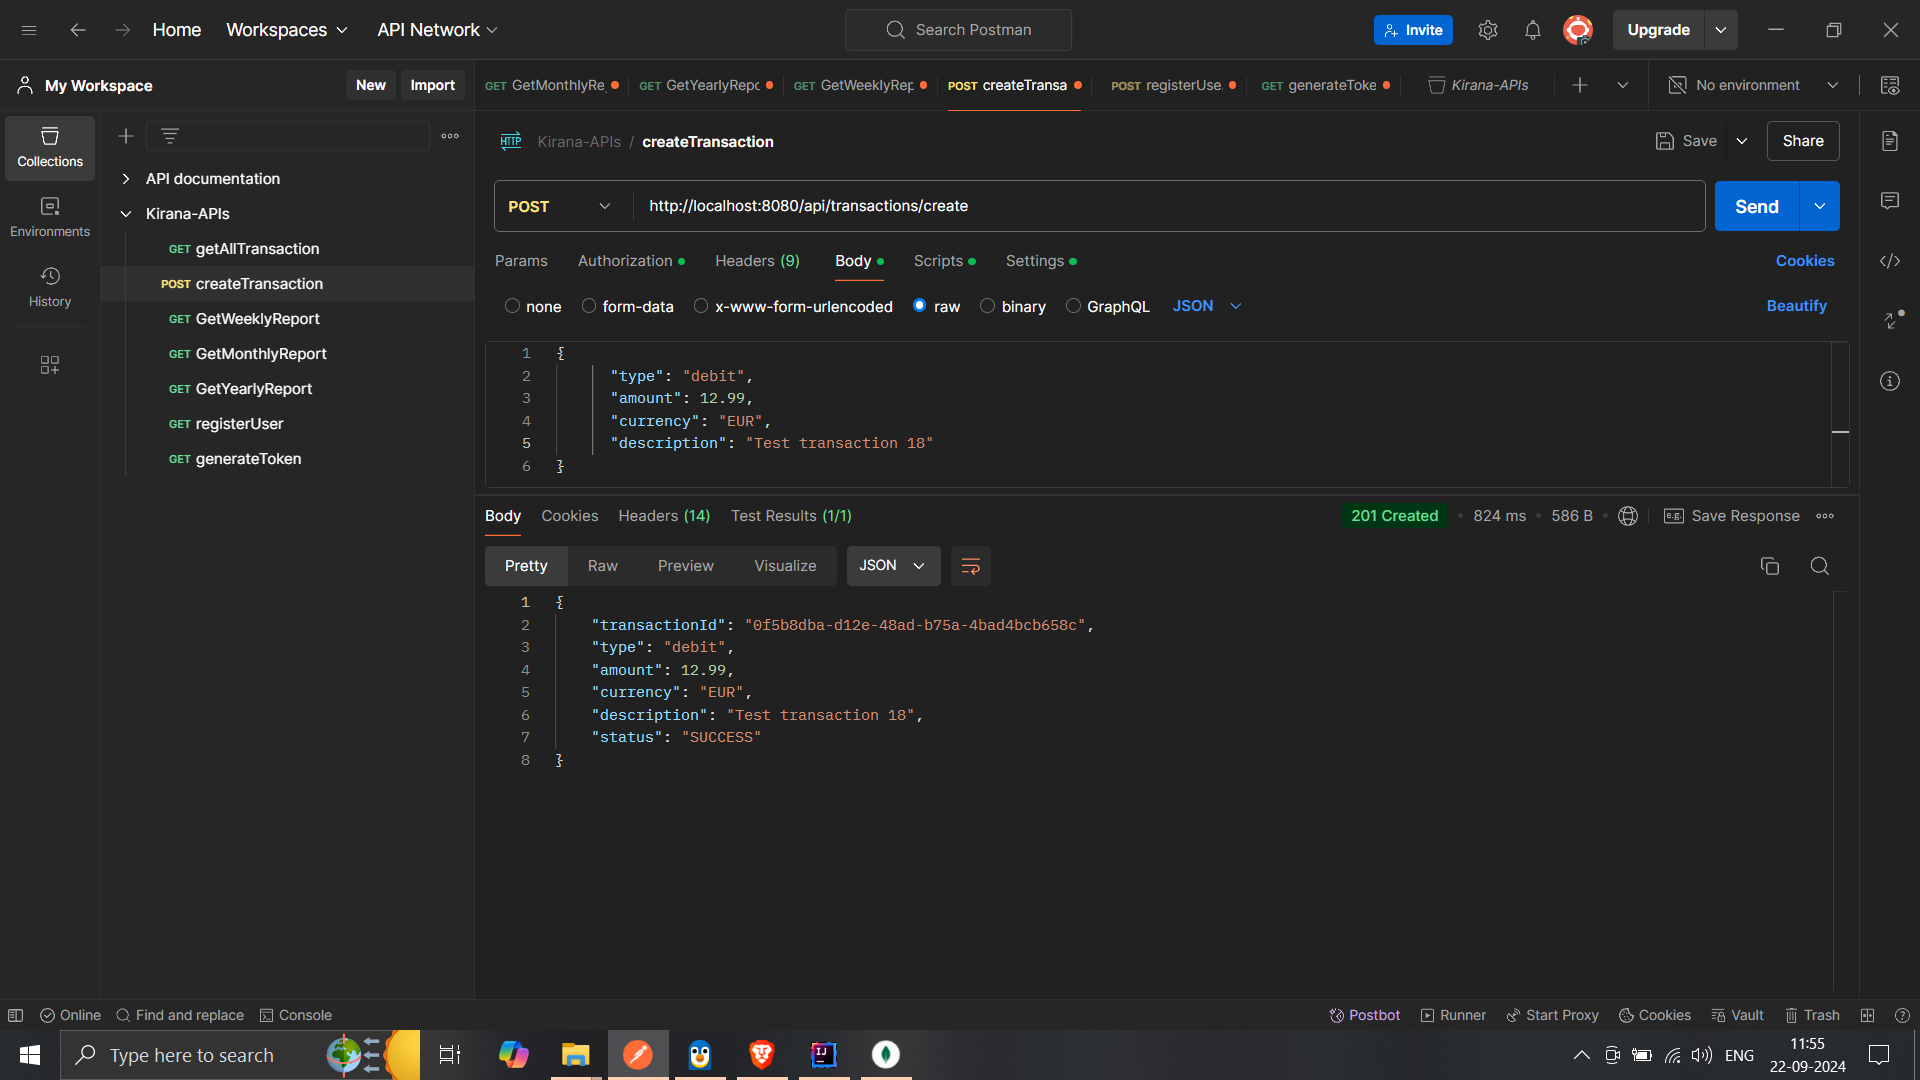The height and width of the screenshot is (1080, 1920).
Task: Click the Send button to execute request
Action: click(x=1756, y=206)
